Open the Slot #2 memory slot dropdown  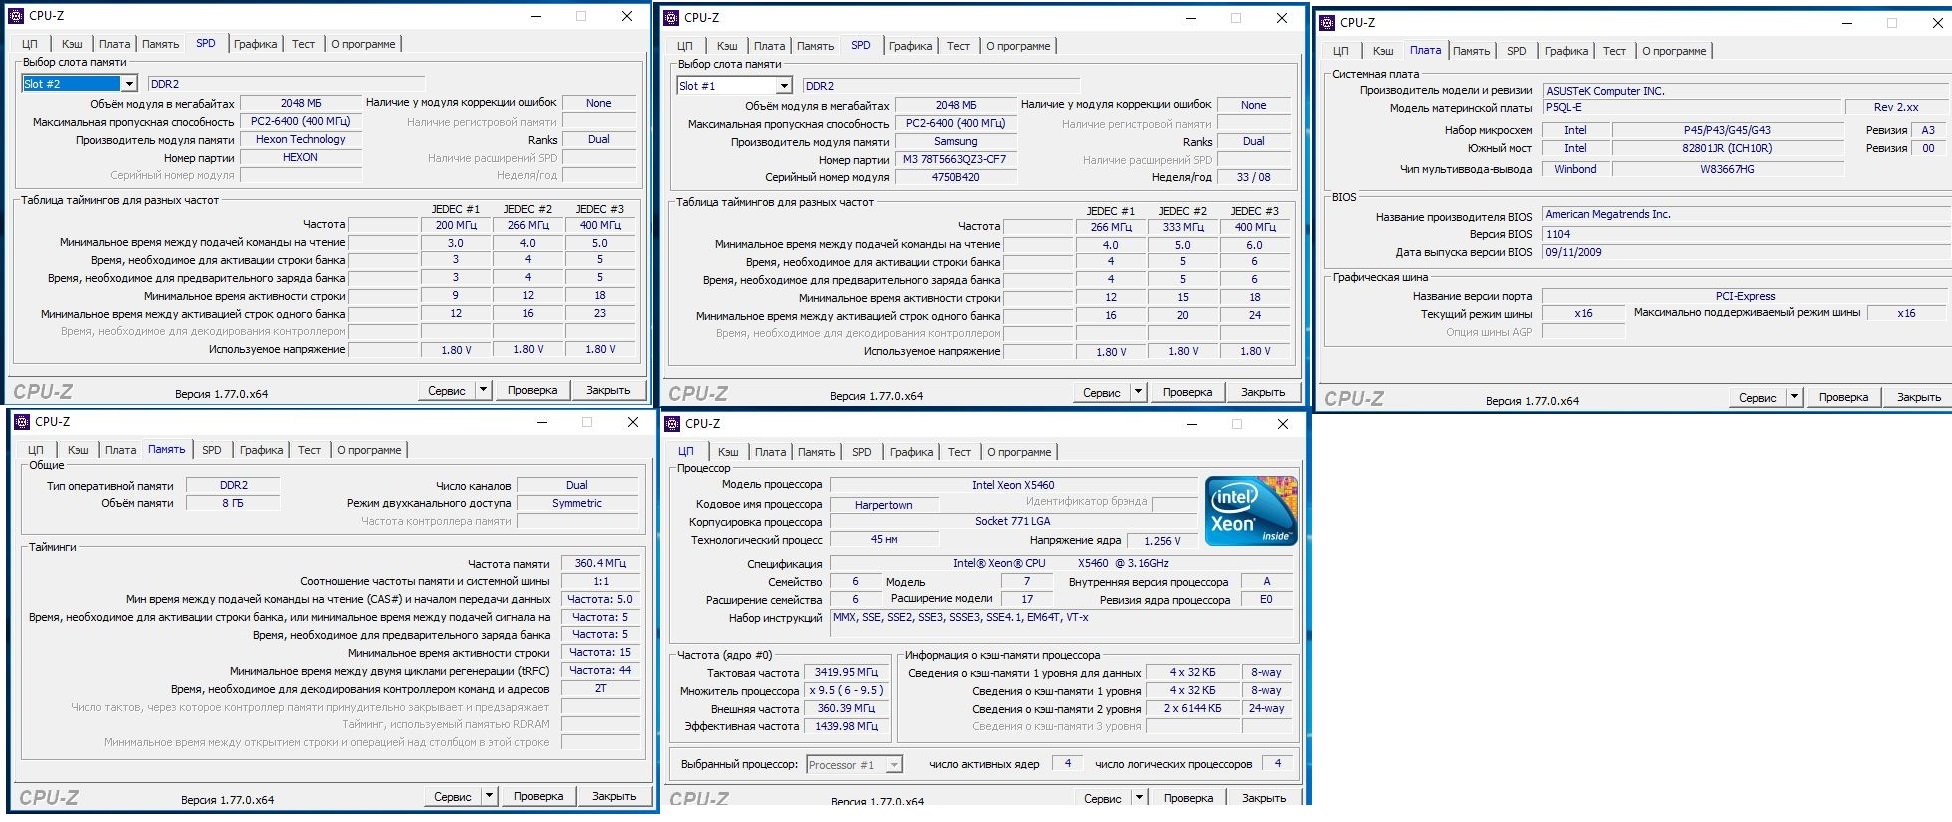pyautogui.click(x=129, y=84)
